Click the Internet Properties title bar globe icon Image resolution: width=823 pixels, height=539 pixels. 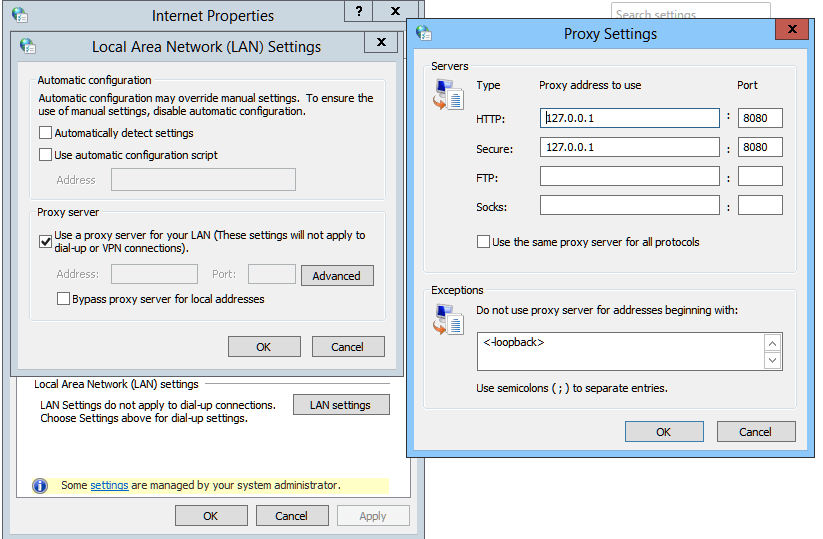(x=19, y=15)
